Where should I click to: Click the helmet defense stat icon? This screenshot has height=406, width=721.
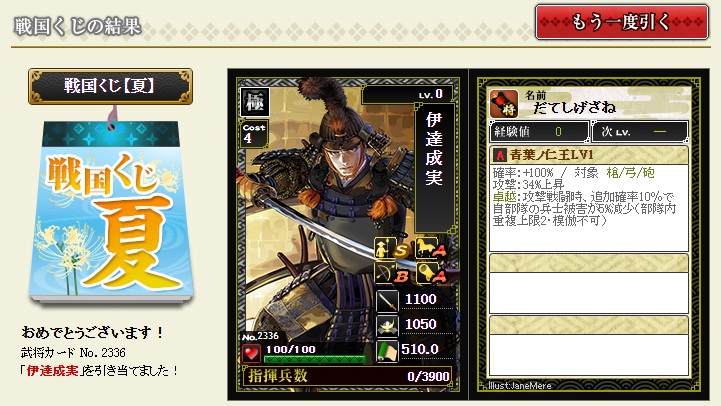[x=387, y=326]
